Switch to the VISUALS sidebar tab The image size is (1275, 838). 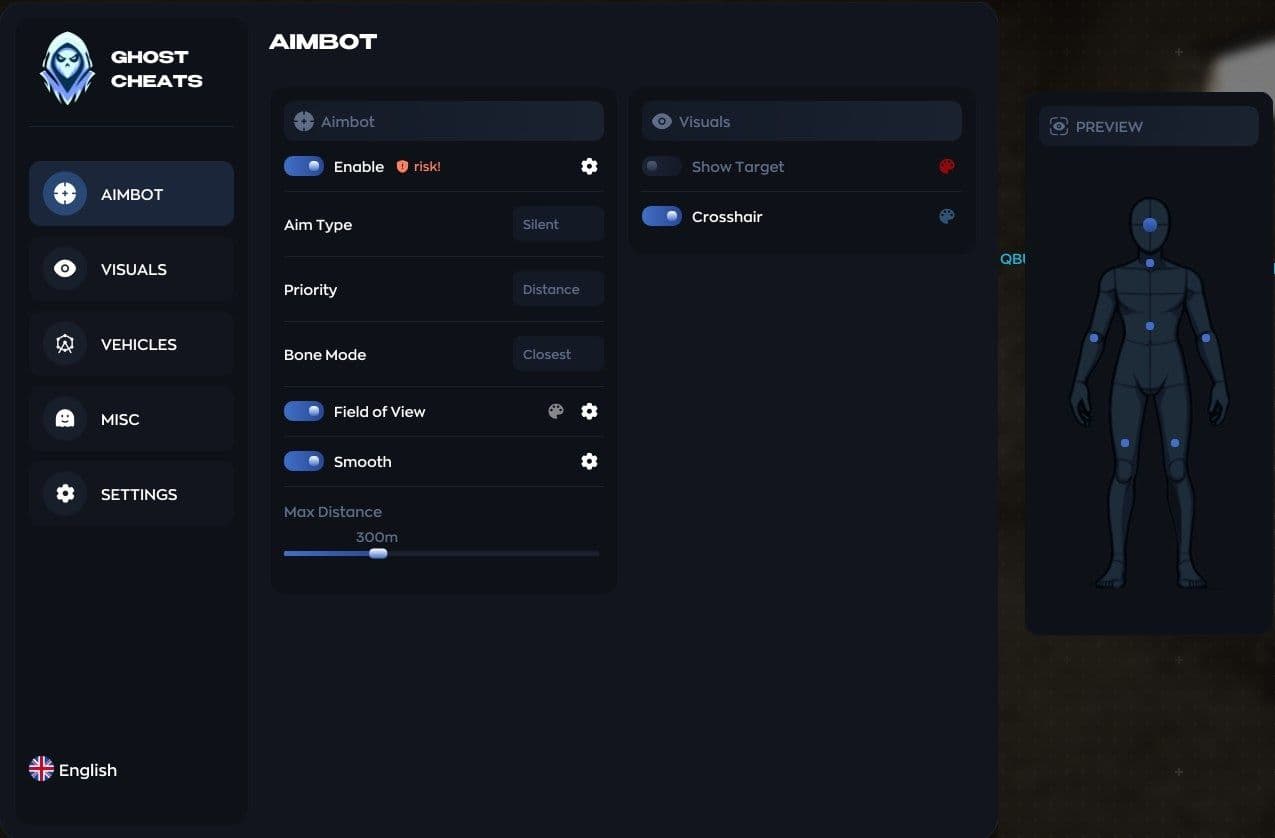click(x=131, y=269)
